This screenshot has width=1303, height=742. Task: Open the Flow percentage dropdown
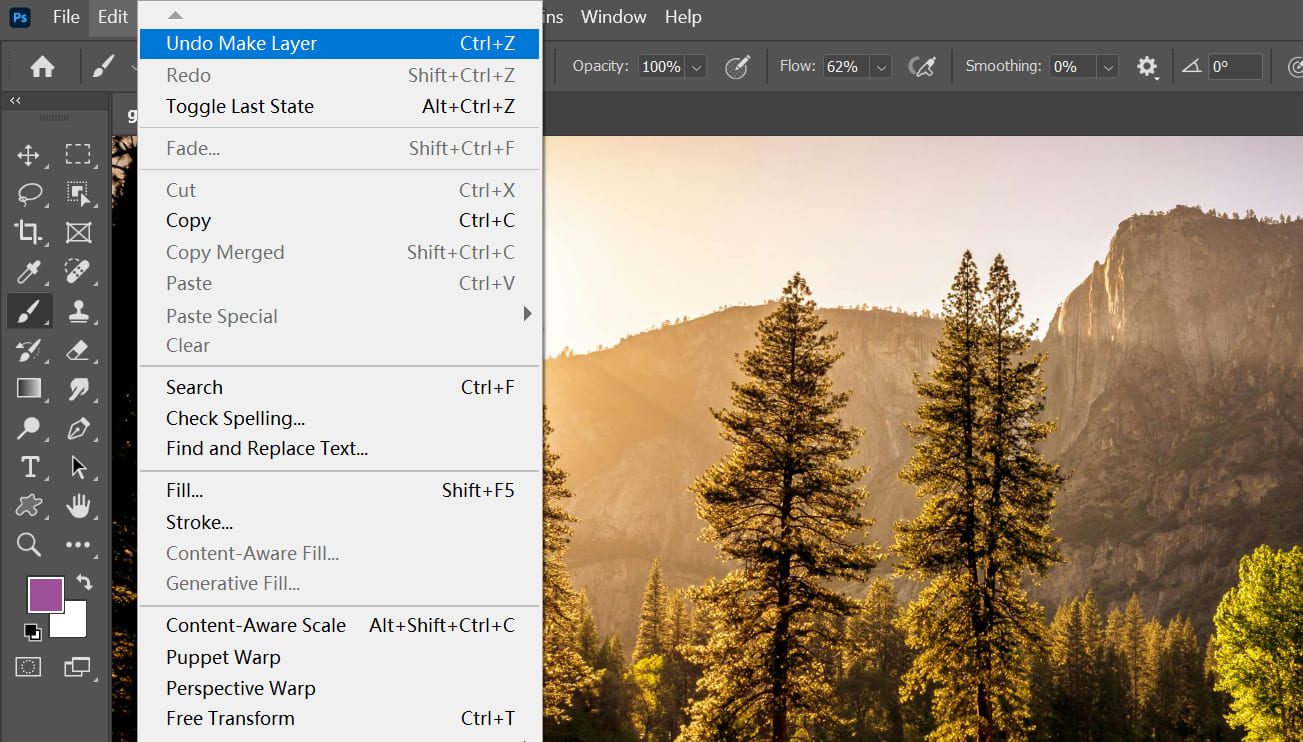coord(879,66)
